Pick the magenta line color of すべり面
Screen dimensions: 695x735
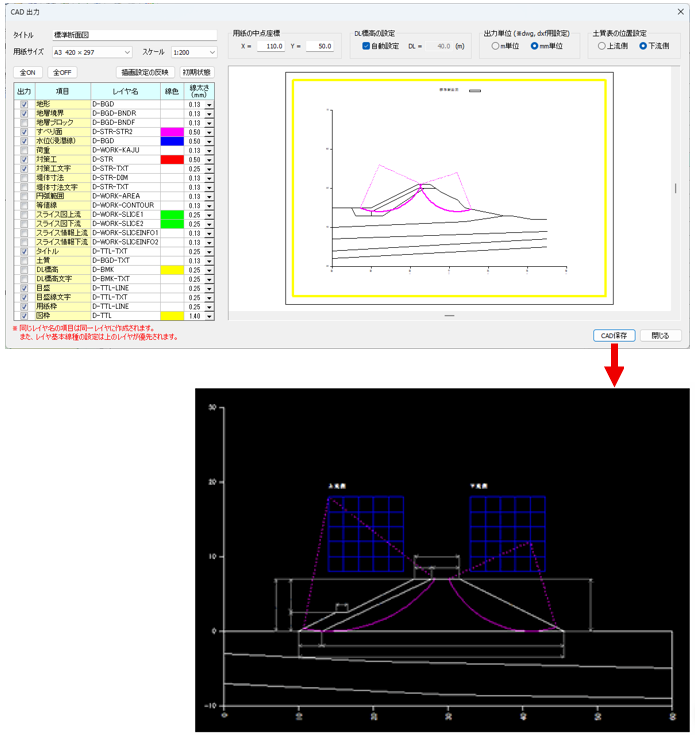click(172, 132)
